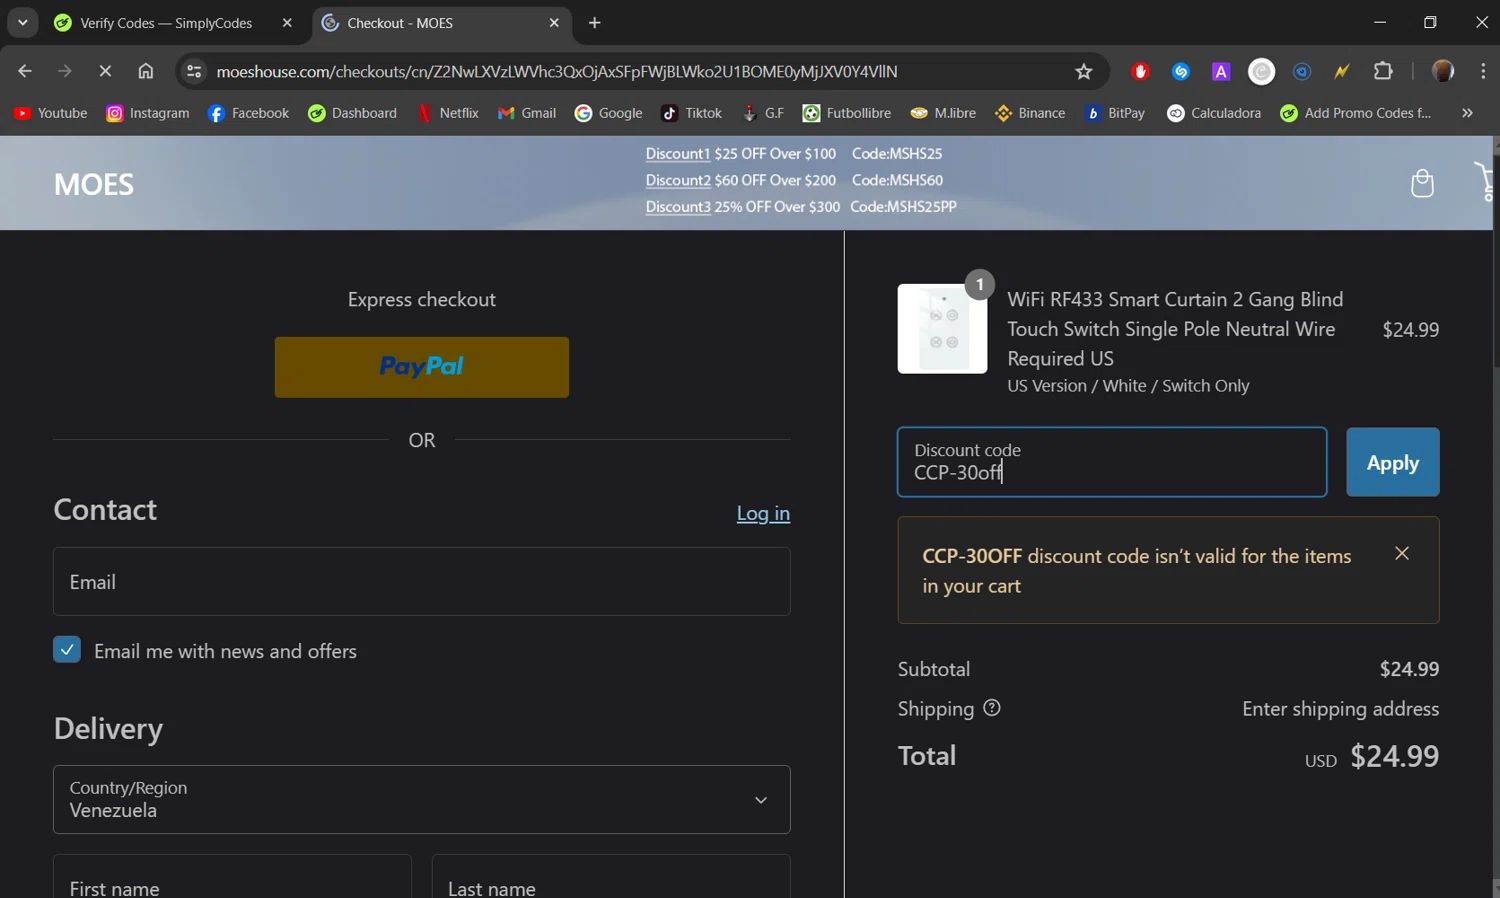This screenshot has height=898, width=1500.
Task: Open the G.F bookmark
Action: pos(762,113)
